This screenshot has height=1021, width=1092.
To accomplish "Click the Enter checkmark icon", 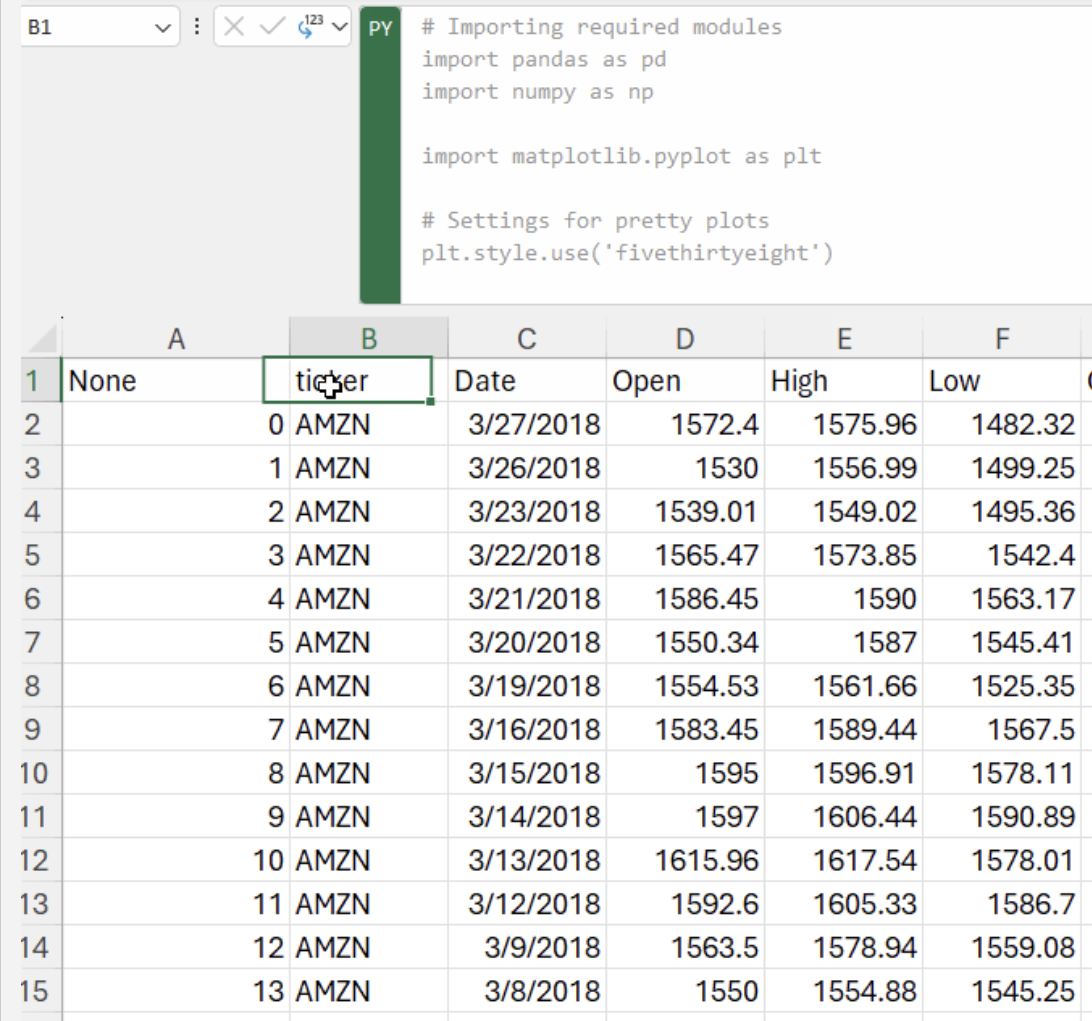I will (272, 27).
